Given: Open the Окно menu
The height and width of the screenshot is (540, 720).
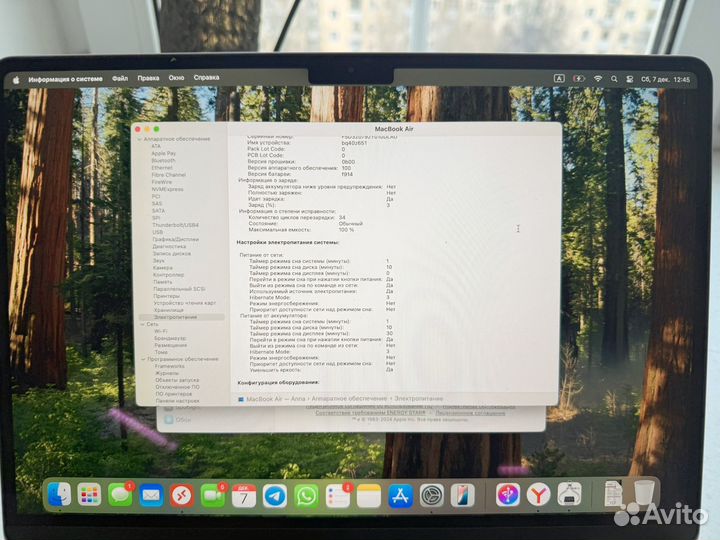Looking at the screenshot, I should [176, 78].
